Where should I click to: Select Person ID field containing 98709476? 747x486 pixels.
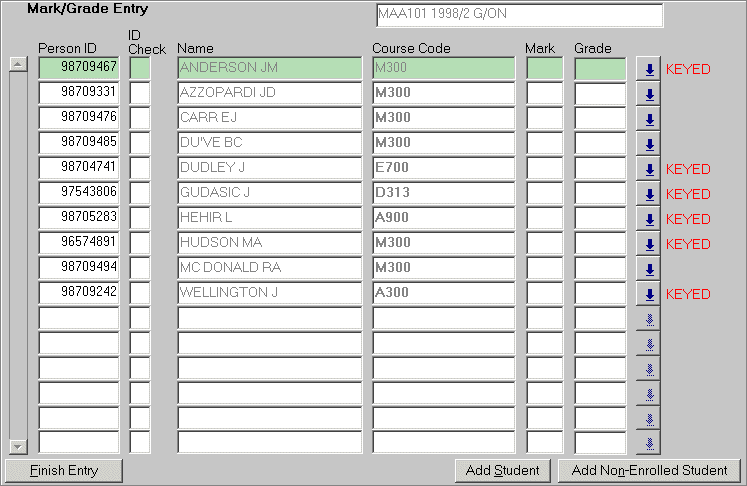[x=79, y=118]
